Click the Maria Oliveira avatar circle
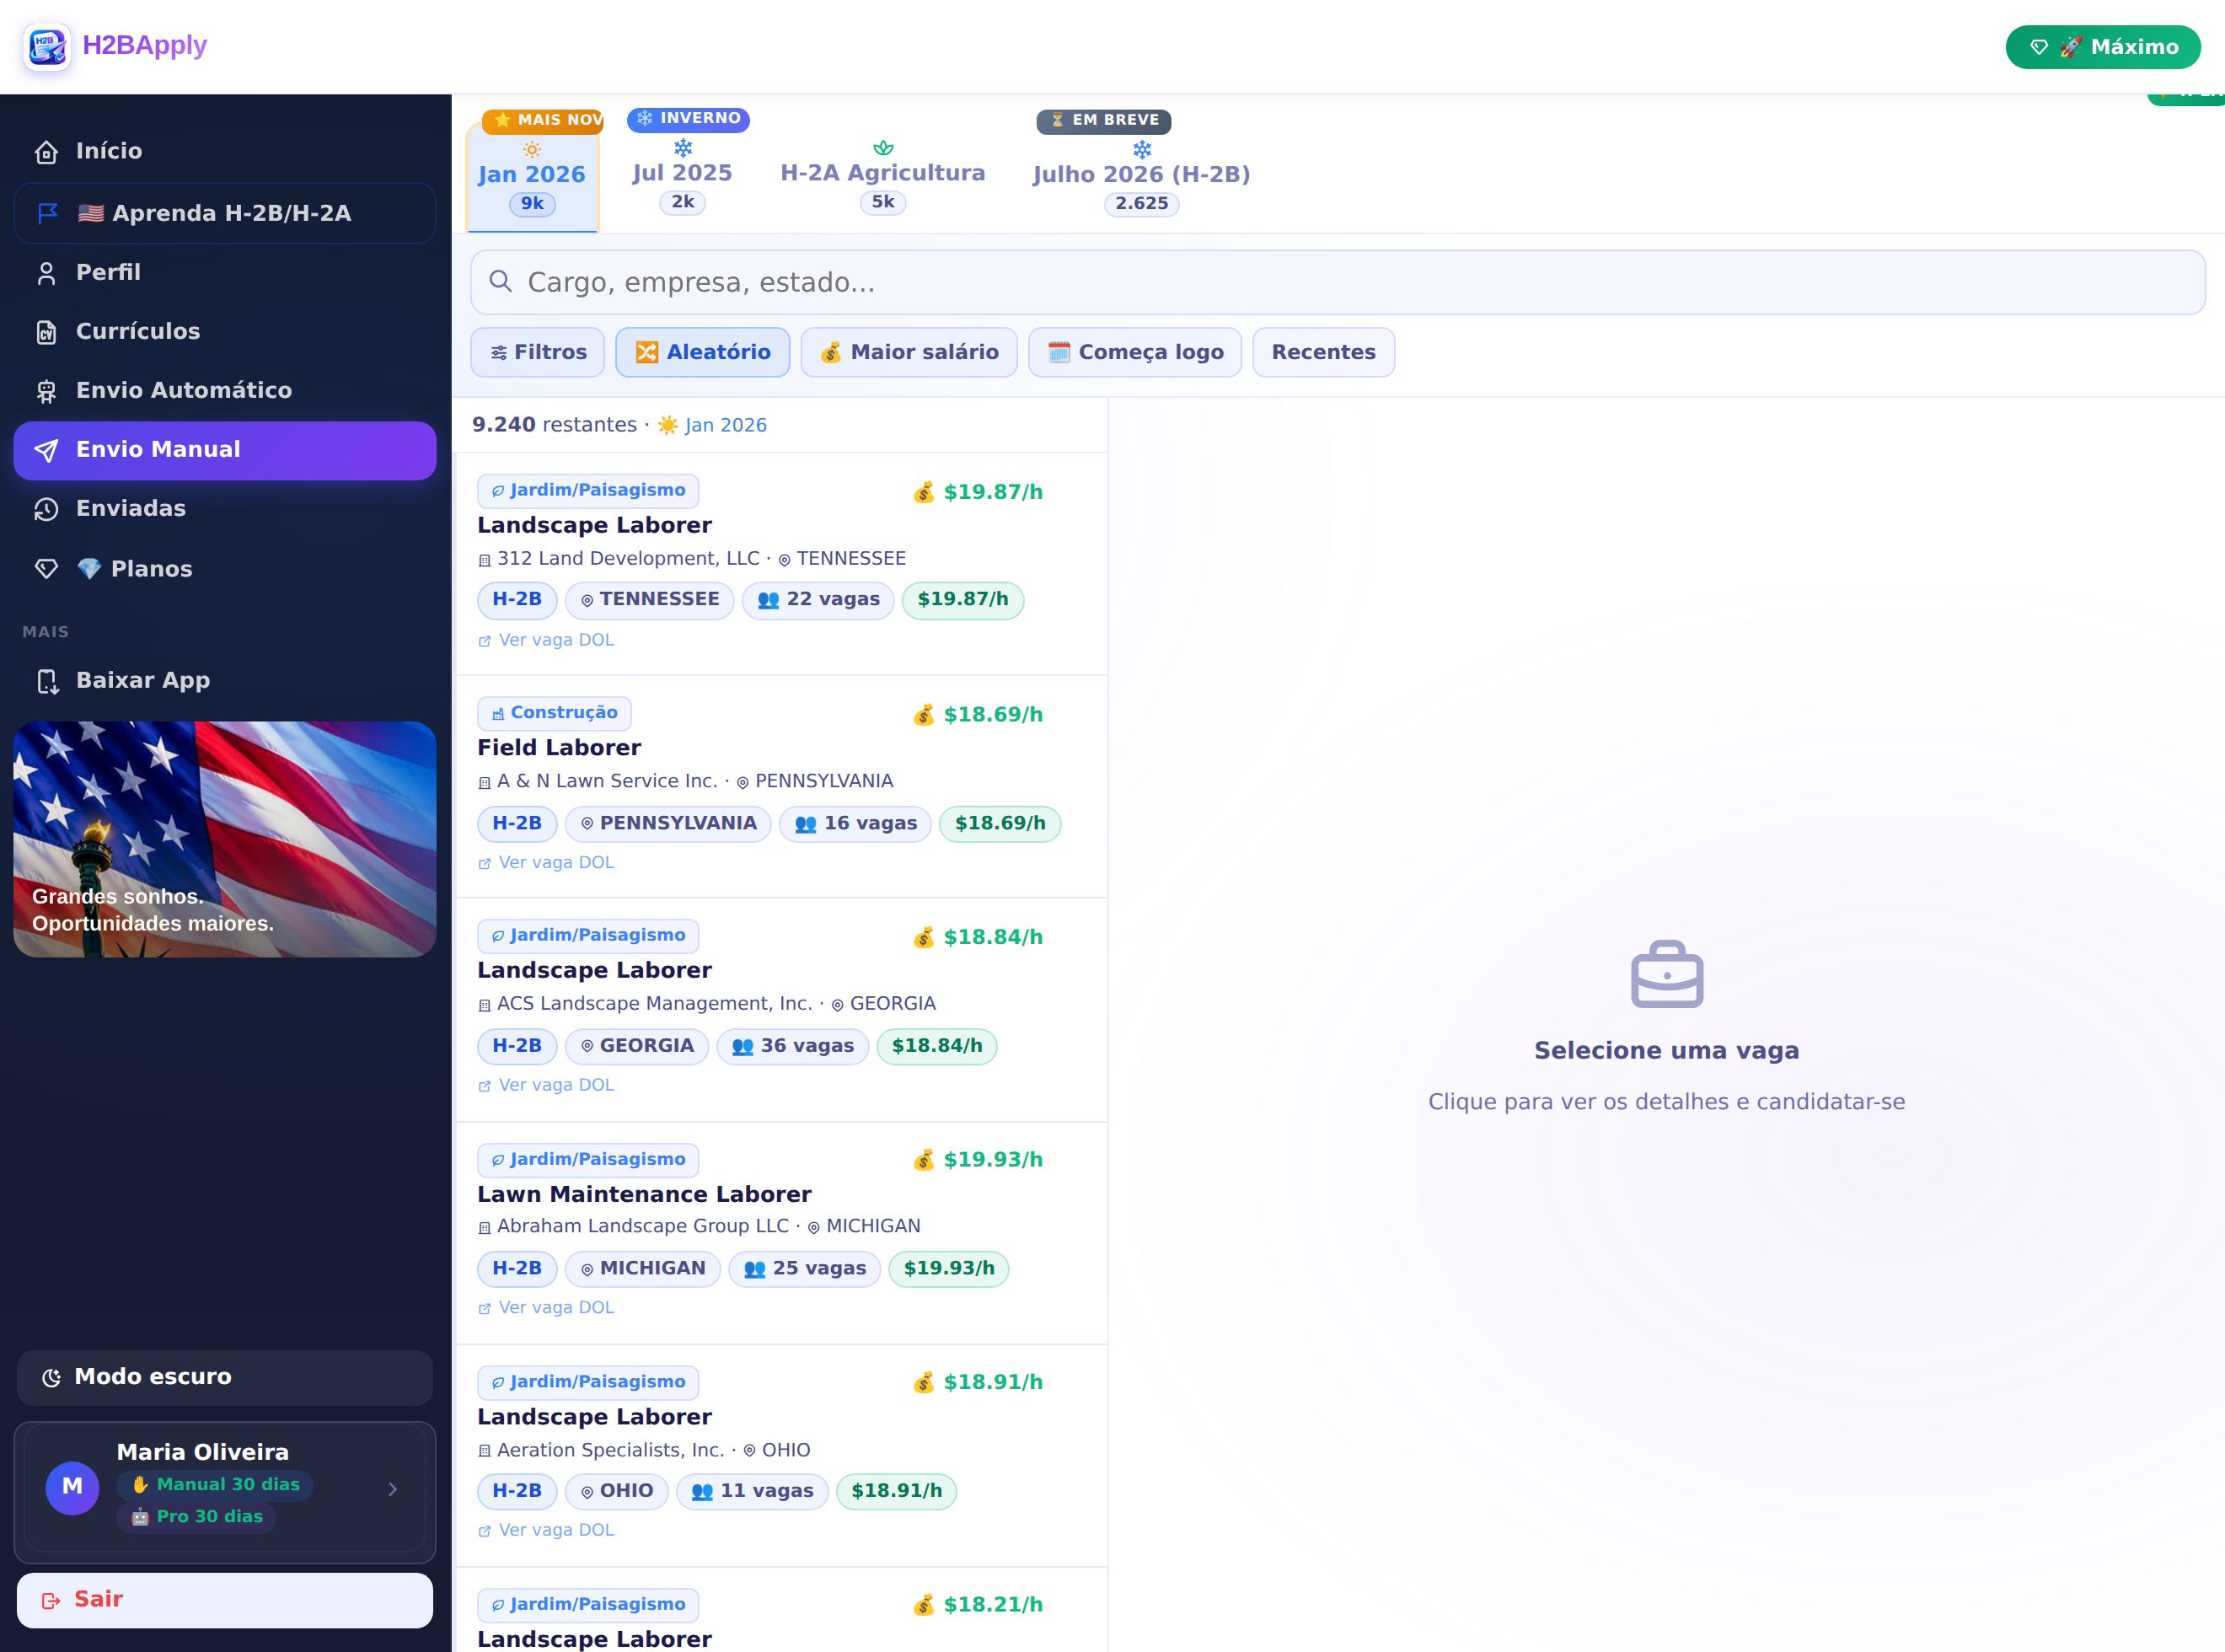 (x=72, y=1488)
